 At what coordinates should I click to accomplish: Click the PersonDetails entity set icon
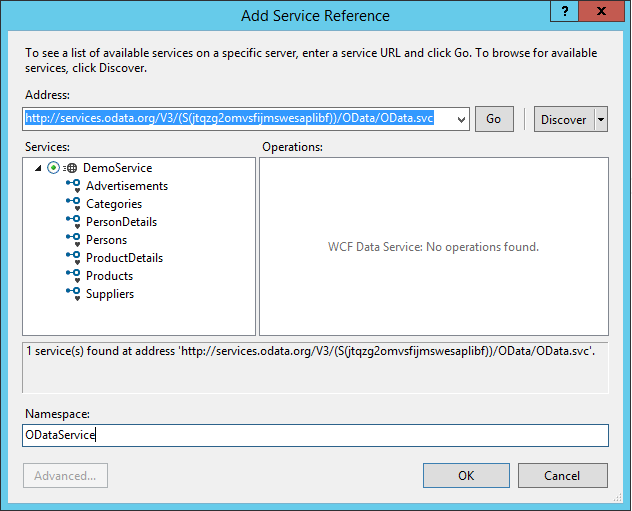click(73, 222)
